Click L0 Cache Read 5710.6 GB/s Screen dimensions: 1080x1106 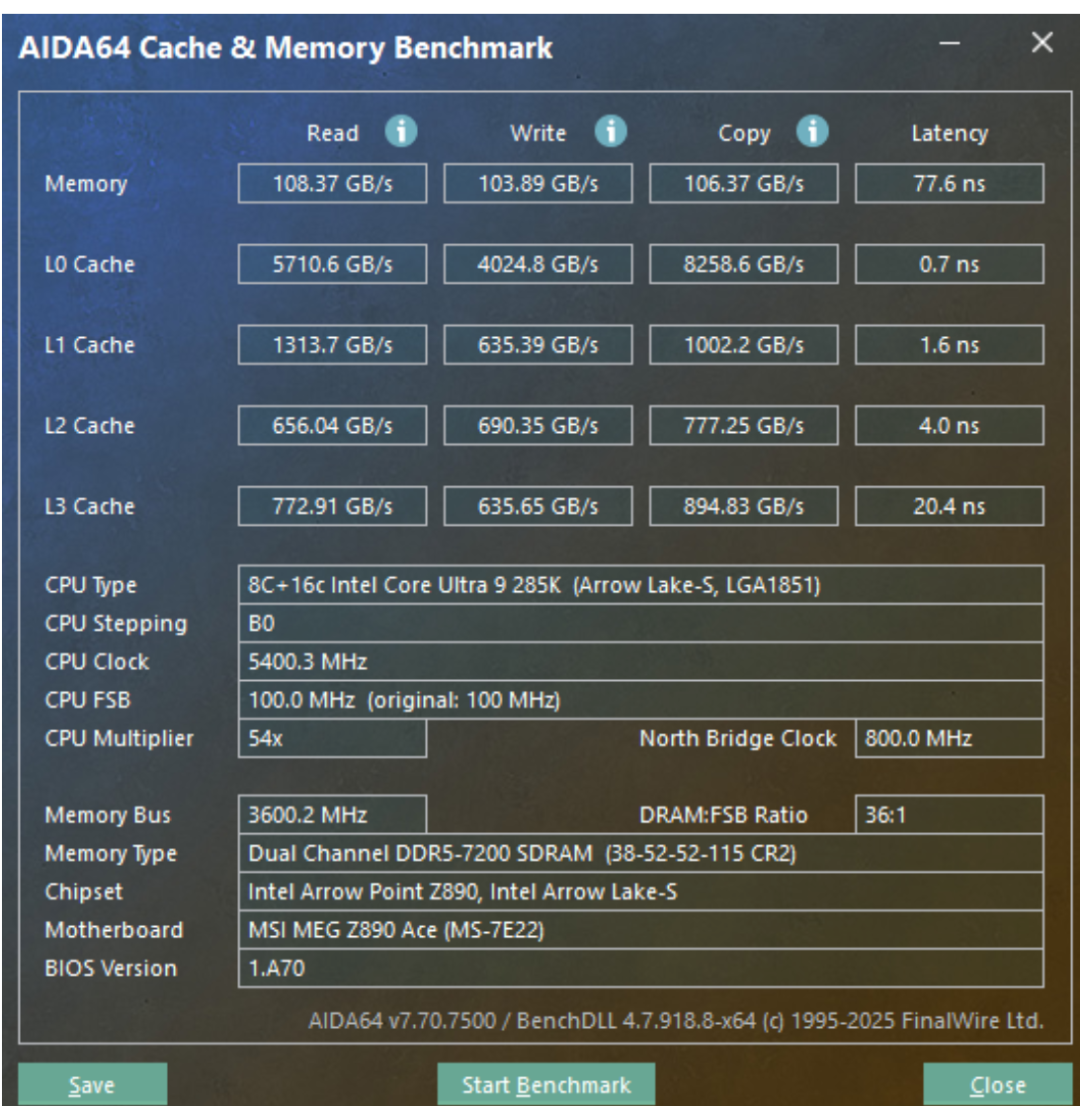tap(332, 264)
